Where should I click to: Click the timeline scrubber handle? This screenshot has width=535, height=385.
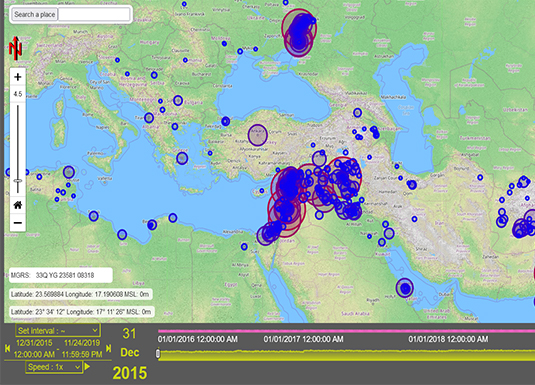pyautogui.click(x=158, y=354)
